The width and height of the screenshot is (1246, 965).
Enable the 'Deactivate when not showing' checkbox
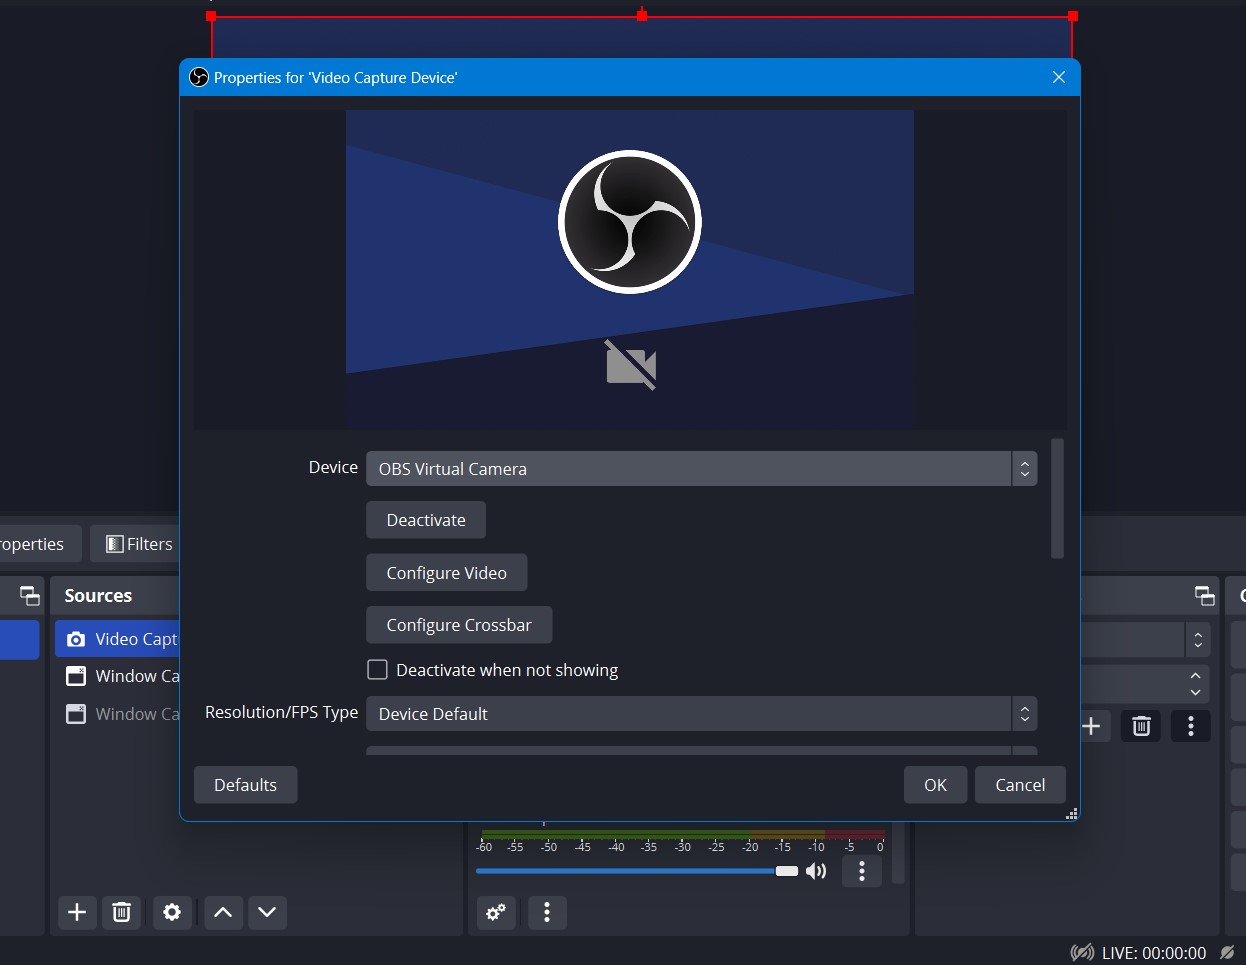pyautogui.click(x=378, y=669)
